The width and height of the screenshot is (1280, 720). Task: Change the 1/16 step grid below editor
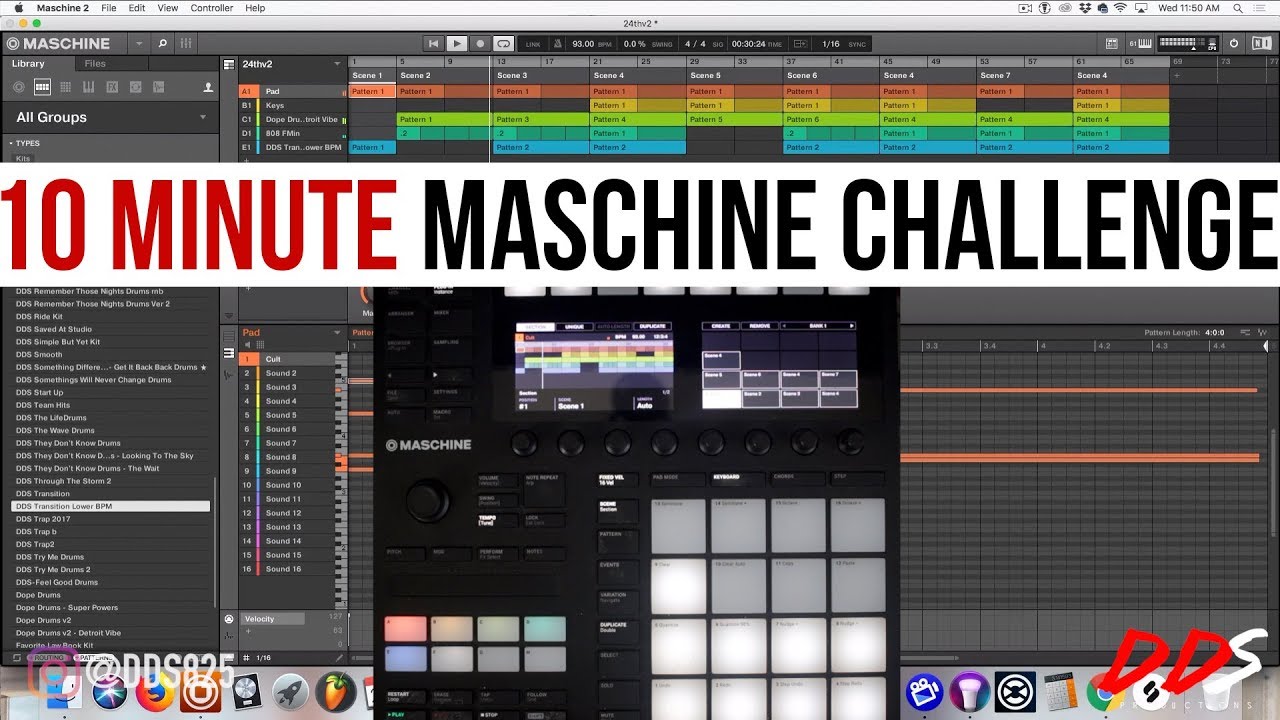pos(264,657)
